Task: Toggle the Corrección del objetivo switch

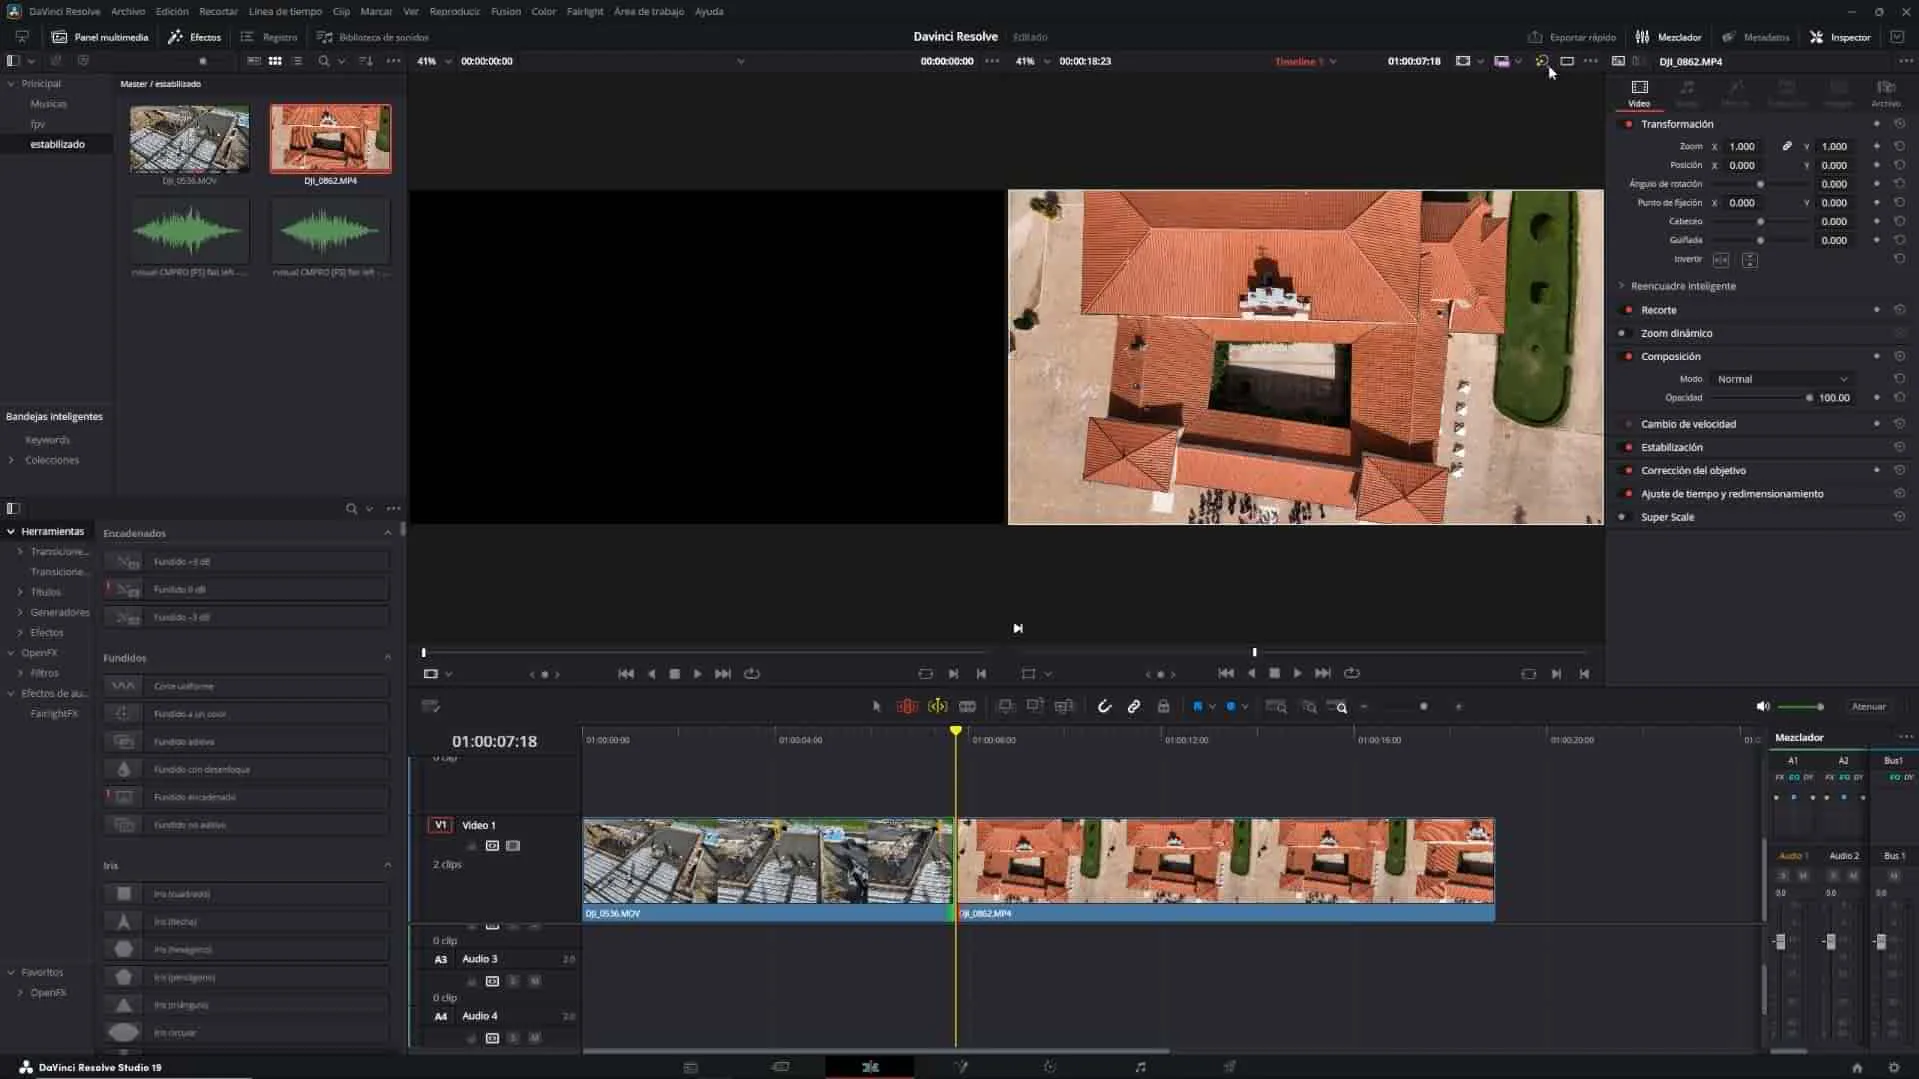Action: [1627, 470]
